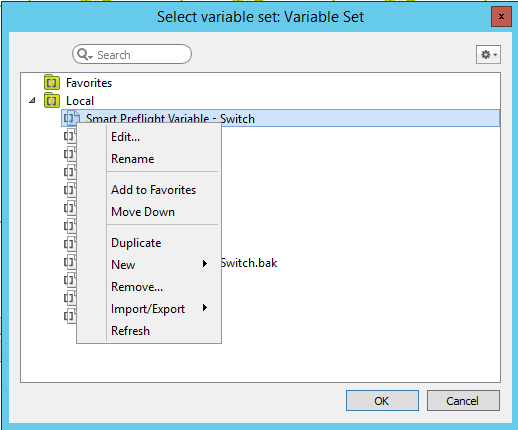Viewport: 518px width, 430px height.
Task: Choose Rename in the context menu
Action: pos(133,159)
